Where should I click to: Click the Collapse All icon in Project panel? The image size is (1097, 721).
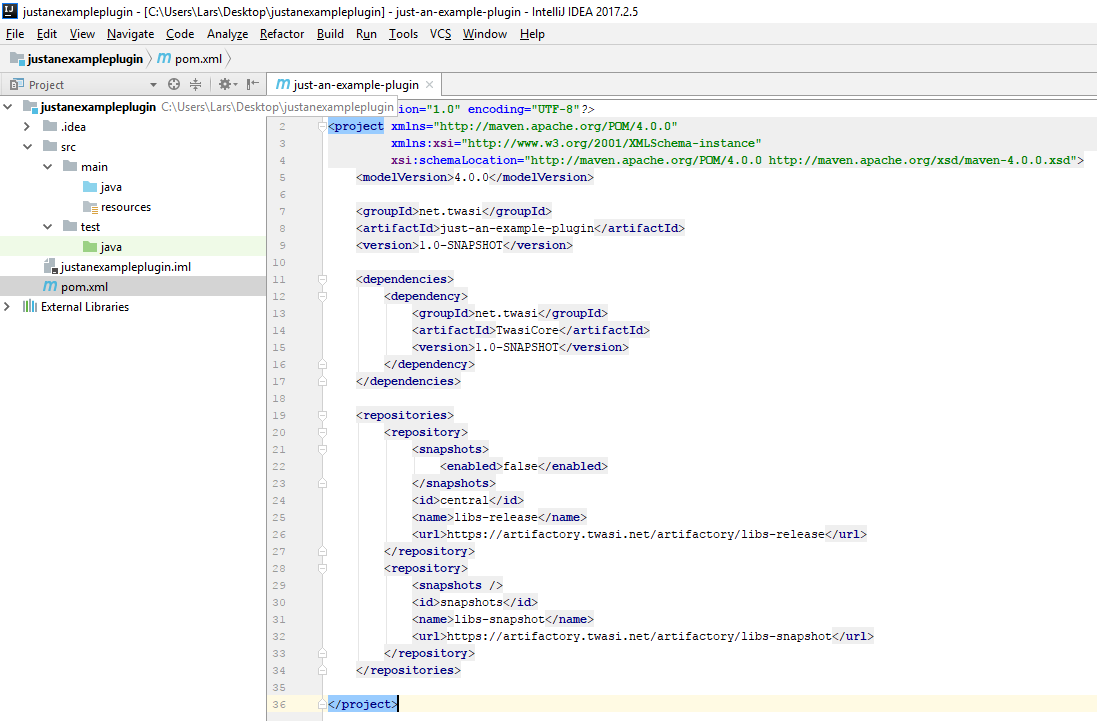click(196, 85)
